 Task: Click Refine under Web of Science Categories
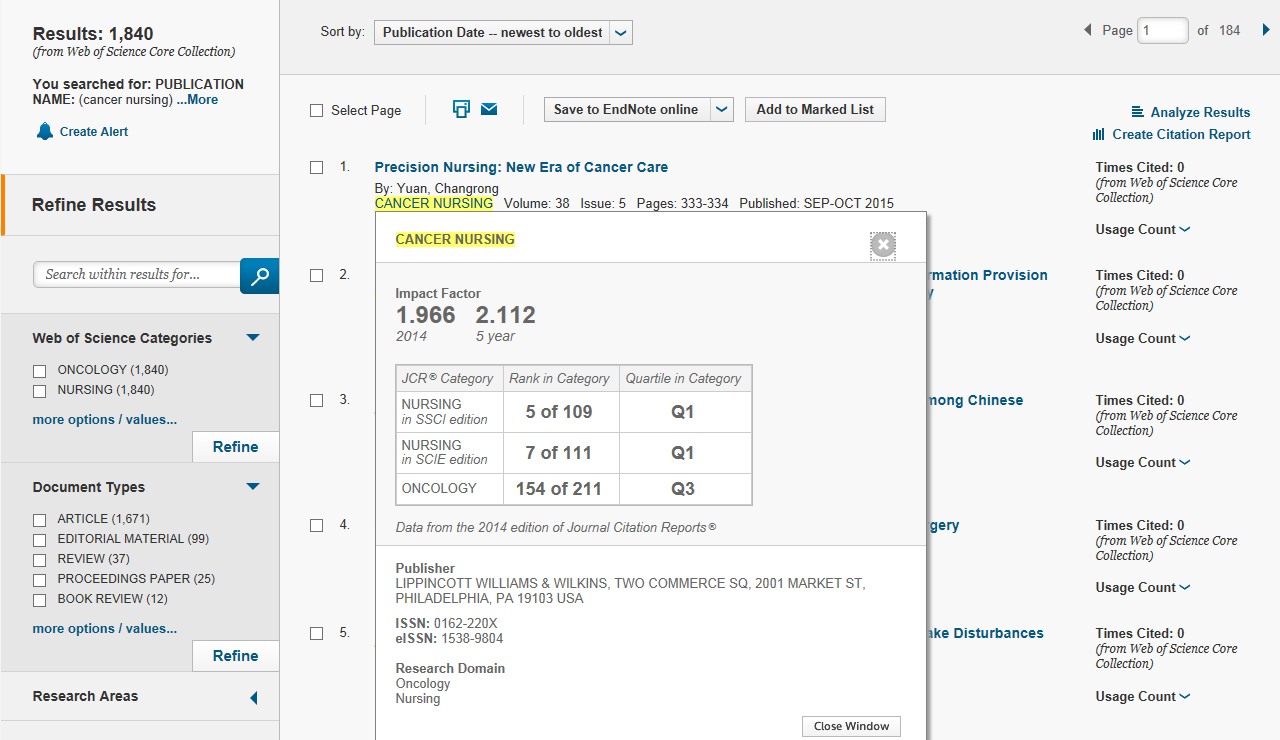point(235,447)
